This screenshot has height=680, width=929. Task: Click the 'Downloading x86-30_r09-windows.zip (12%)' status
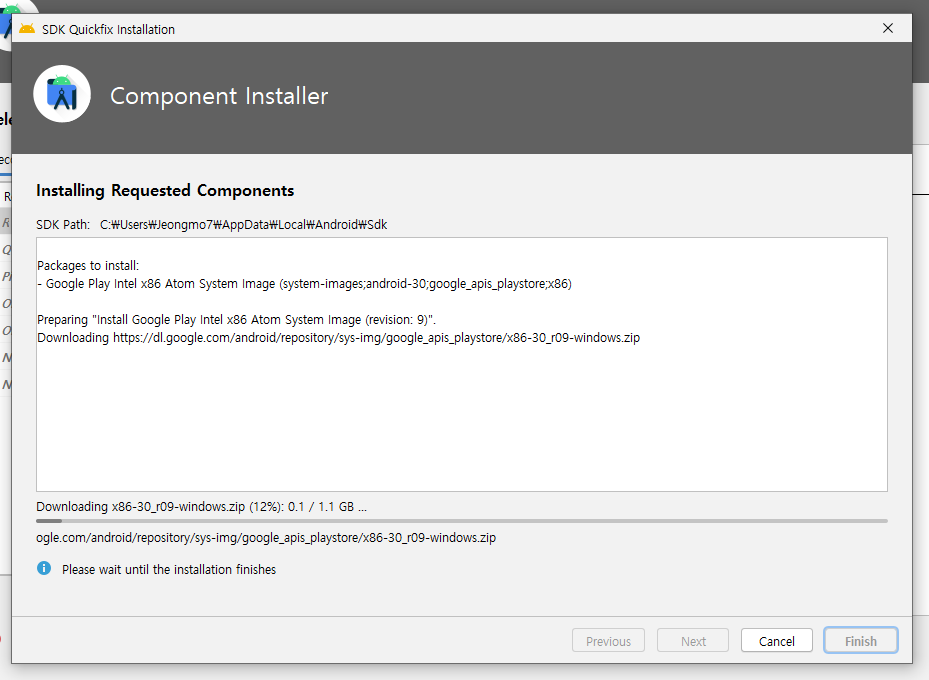click(x=201, y=507)
